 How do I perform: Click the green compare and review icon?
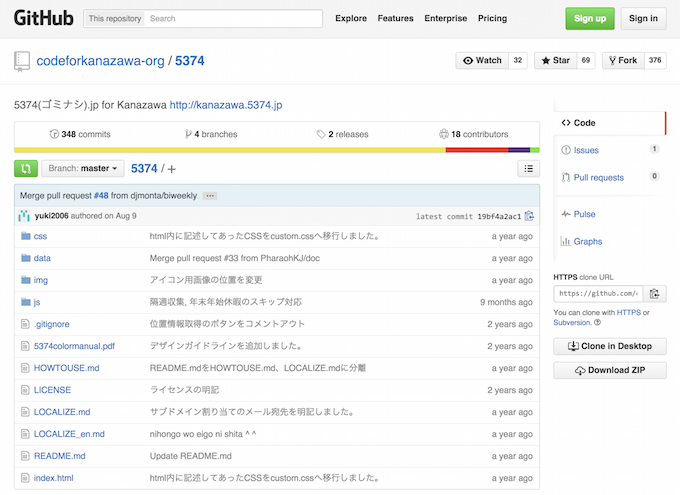coord(26,169)
